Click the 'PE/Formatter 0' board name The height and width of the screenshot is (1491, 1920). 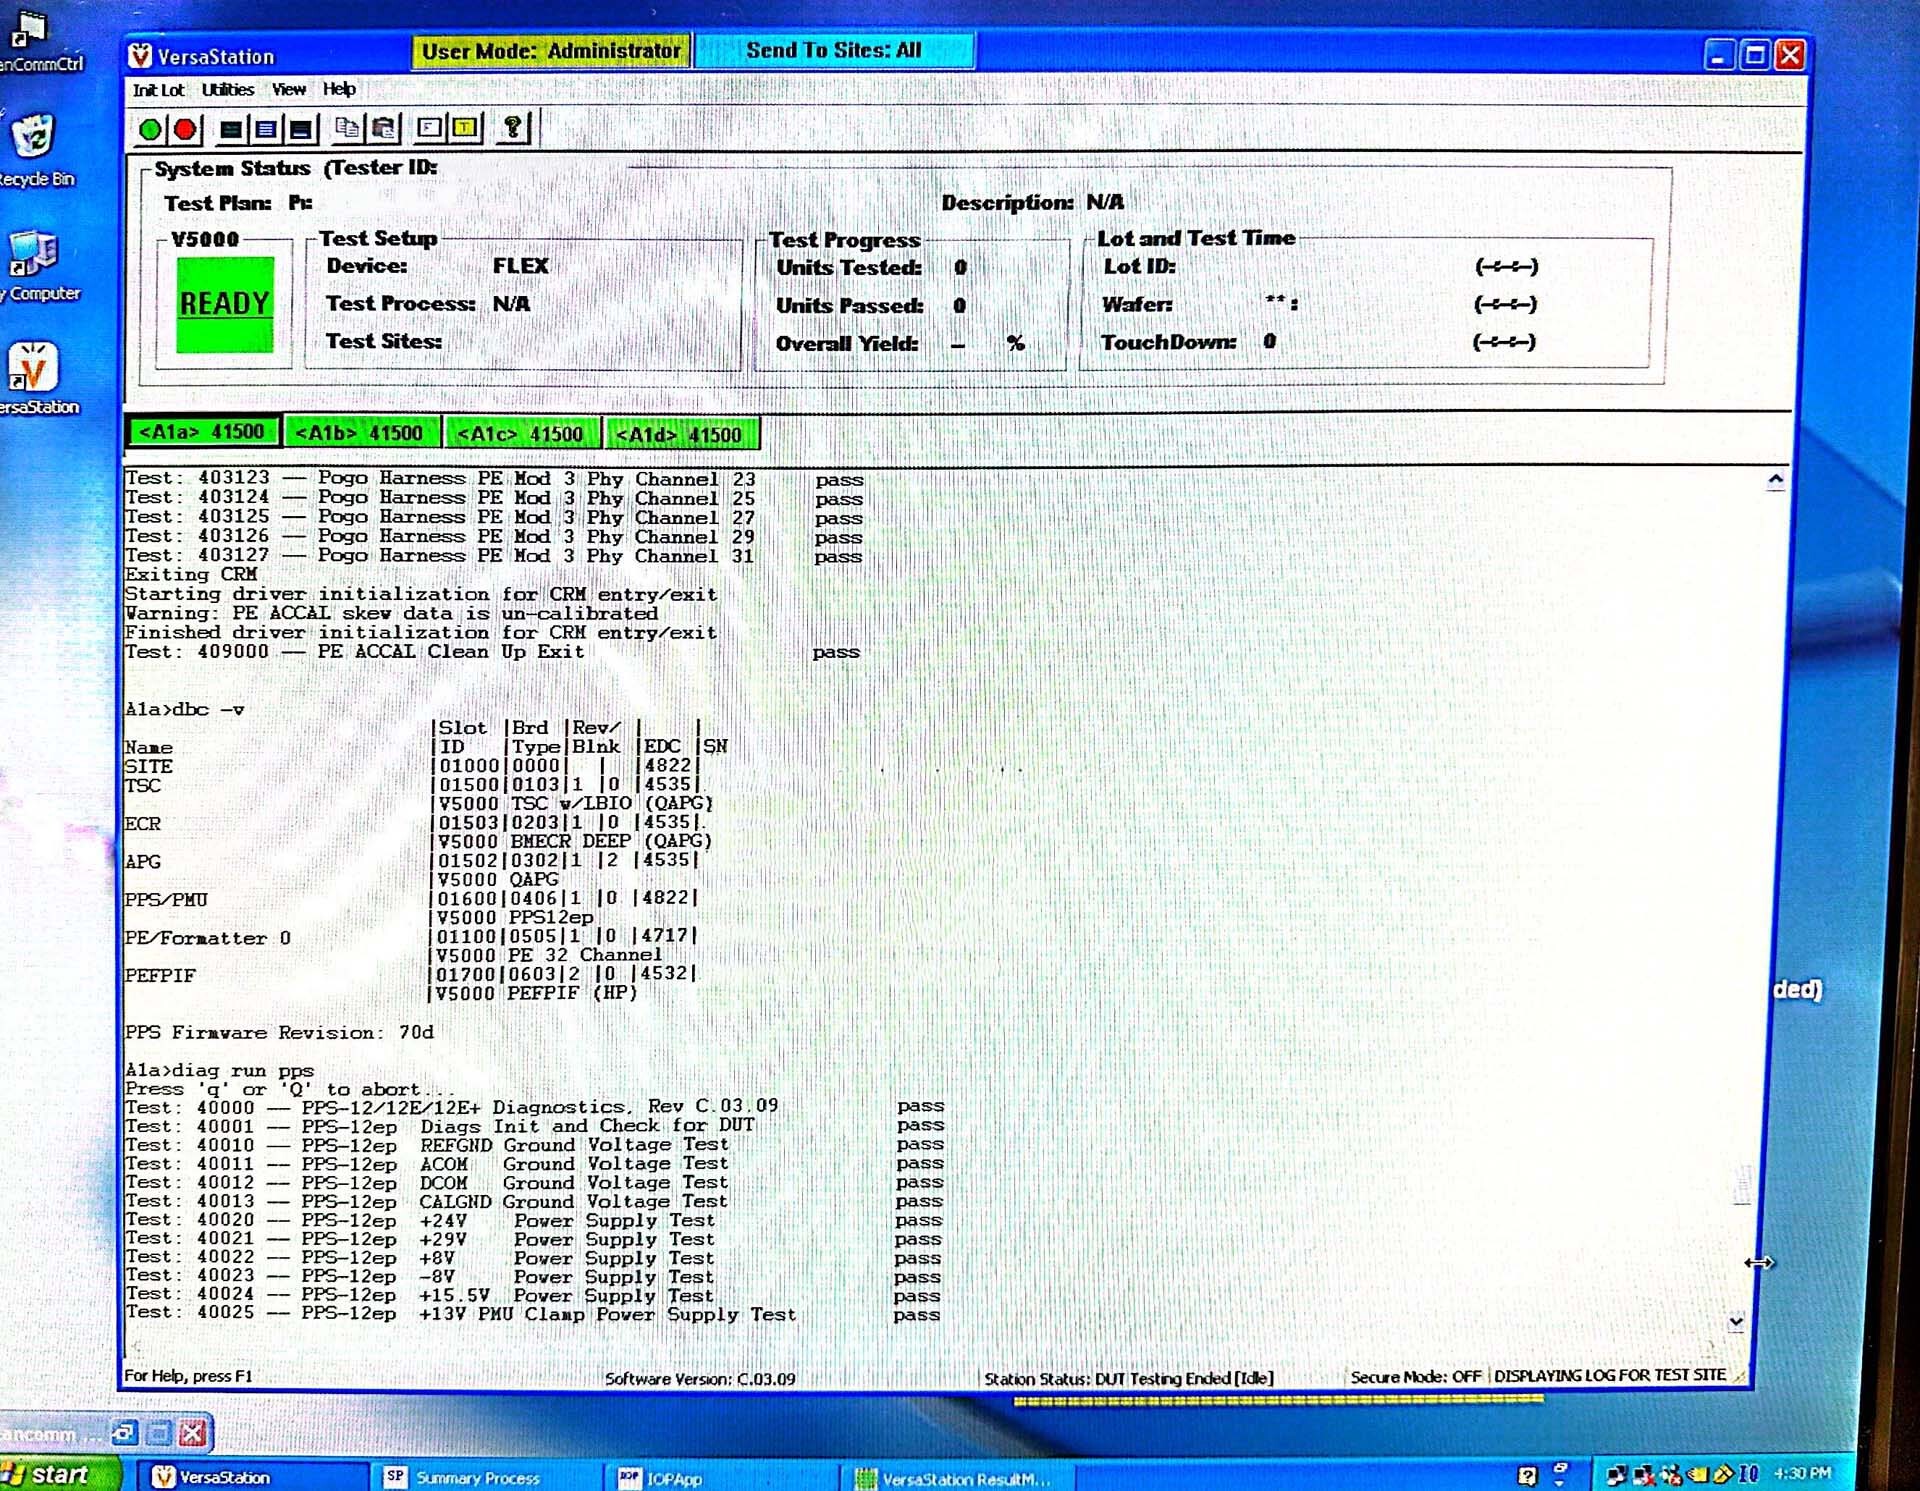(x=208, y=938)
